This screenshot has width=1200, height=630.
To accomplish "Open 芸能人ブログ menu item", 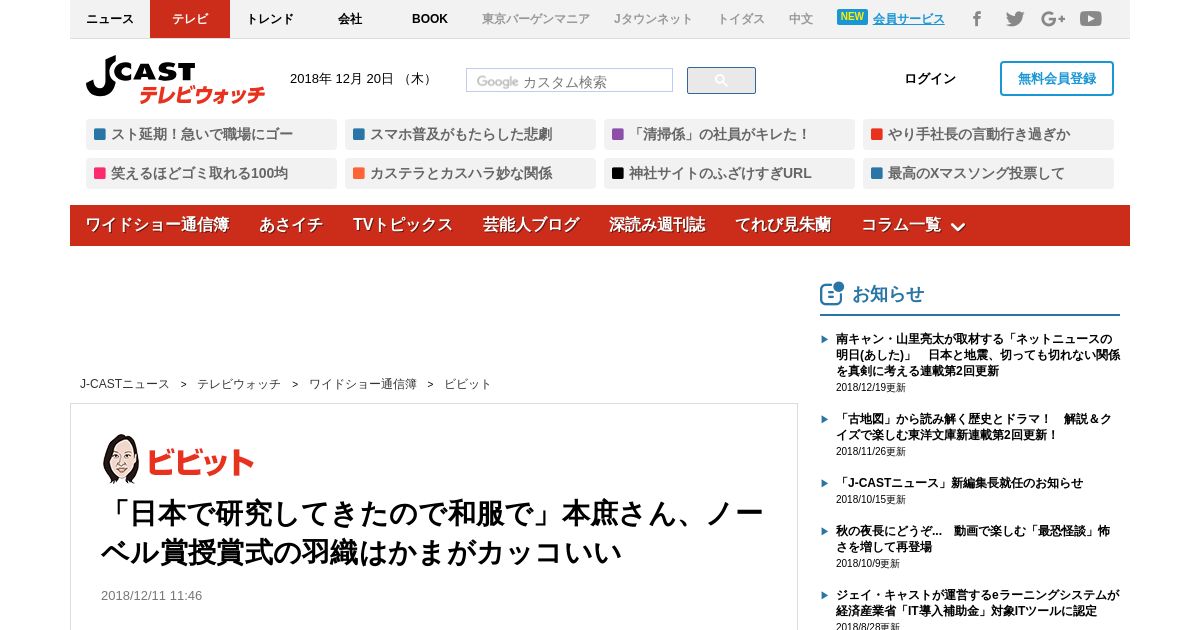I will [x=531, y=225].
